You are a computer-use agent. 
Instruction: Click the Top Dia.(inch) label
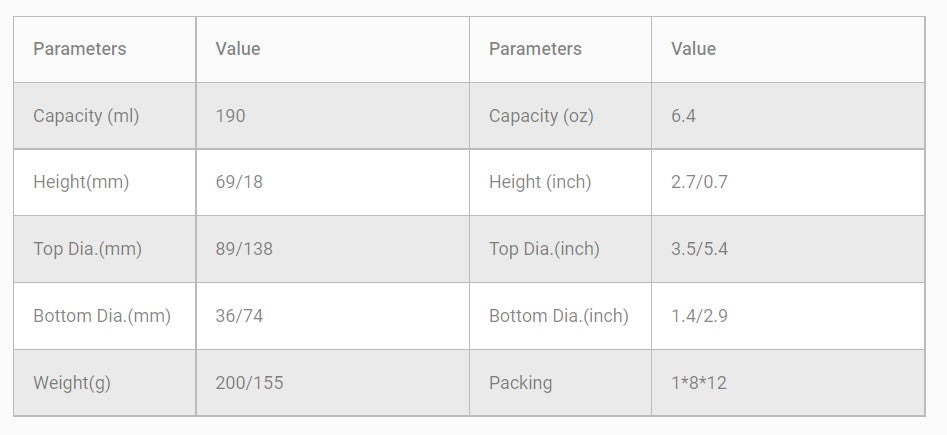coord(544,249)
